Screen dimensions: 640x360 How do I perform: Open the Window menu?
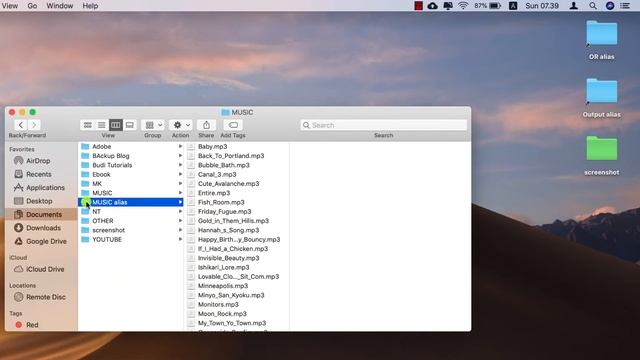[60, 6]
